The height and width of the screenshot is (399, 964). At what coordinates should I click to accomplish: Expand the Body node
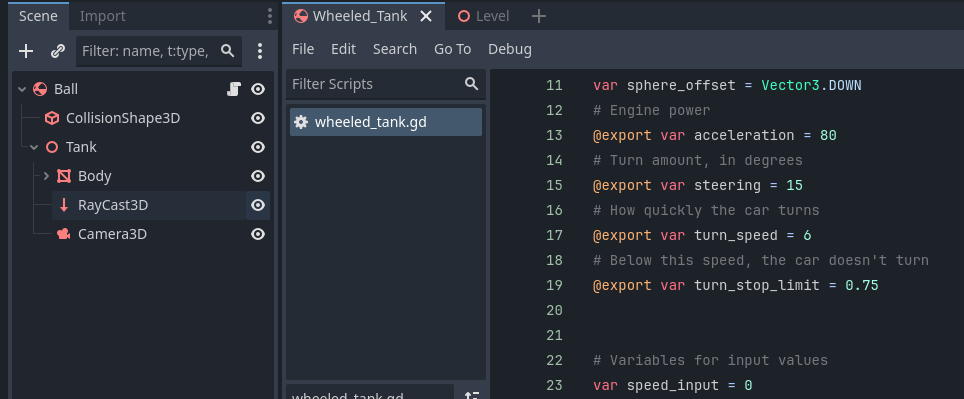coord(46,176)
